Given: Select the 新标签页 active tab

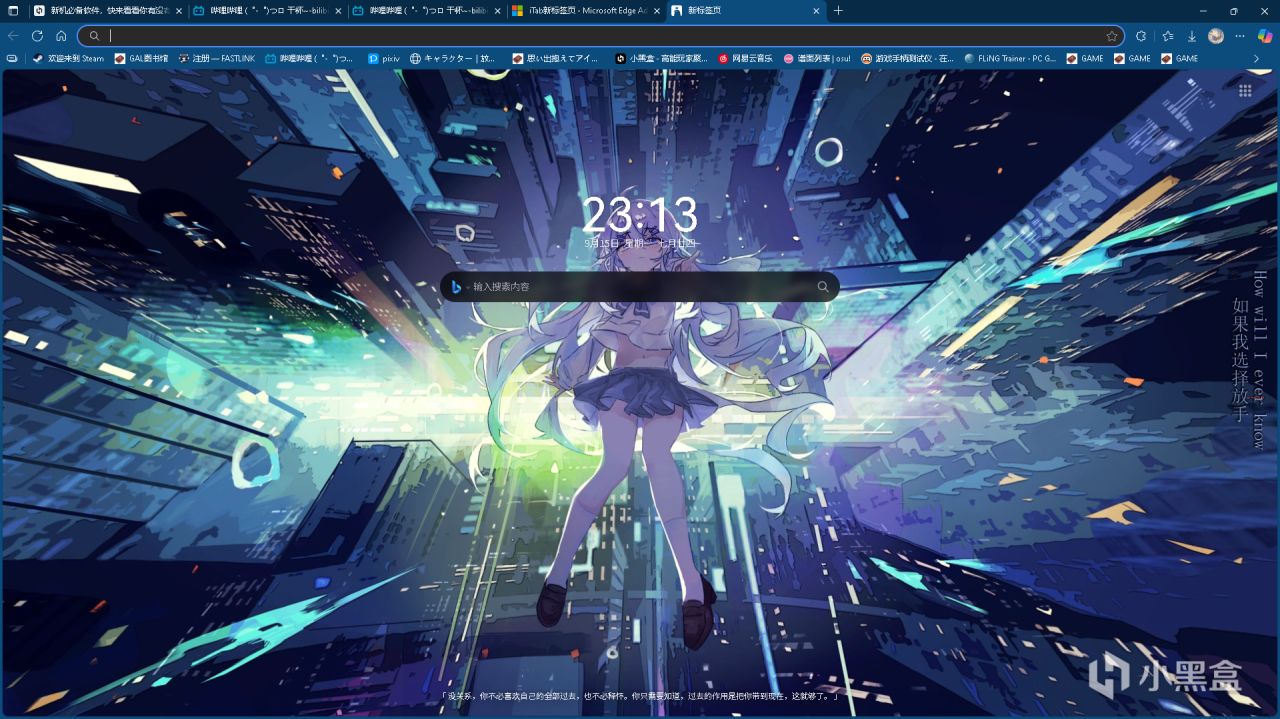Looking at the screenshot, I should point(746,11).
